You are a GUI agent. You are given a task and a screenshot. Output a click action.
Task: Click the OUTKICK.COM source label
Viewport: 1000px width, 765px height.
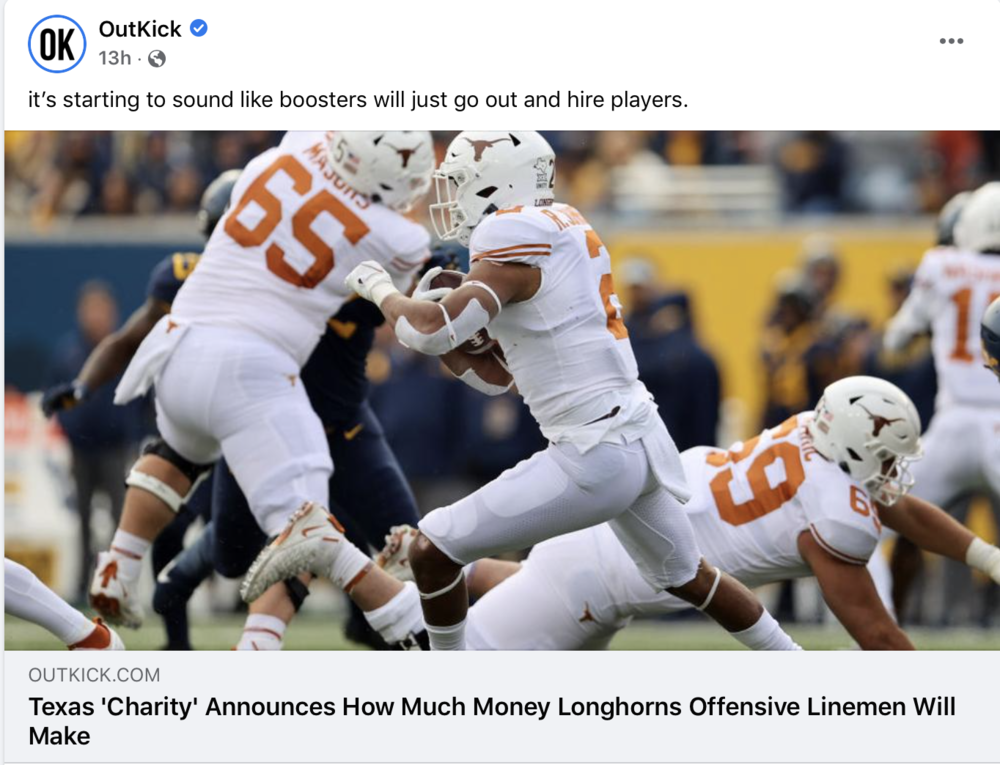tap(94, 674)
